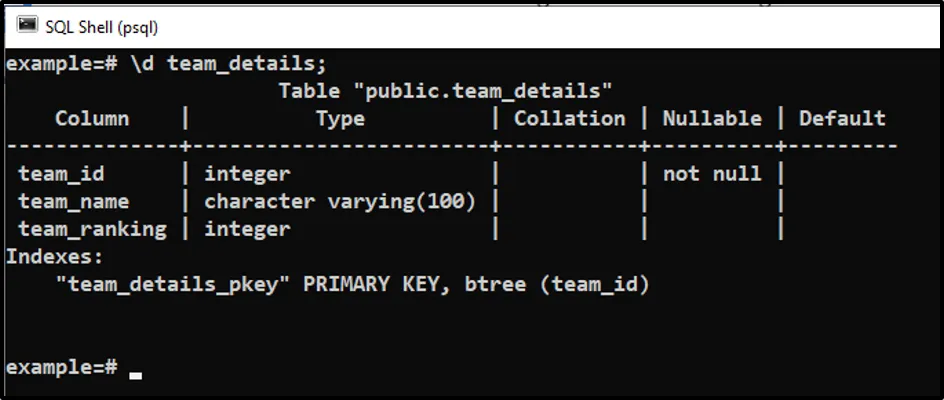Viewport: 944px width, 400px height.
Task: Click the "Column" header in the table
Action: (x=92, y=118)
